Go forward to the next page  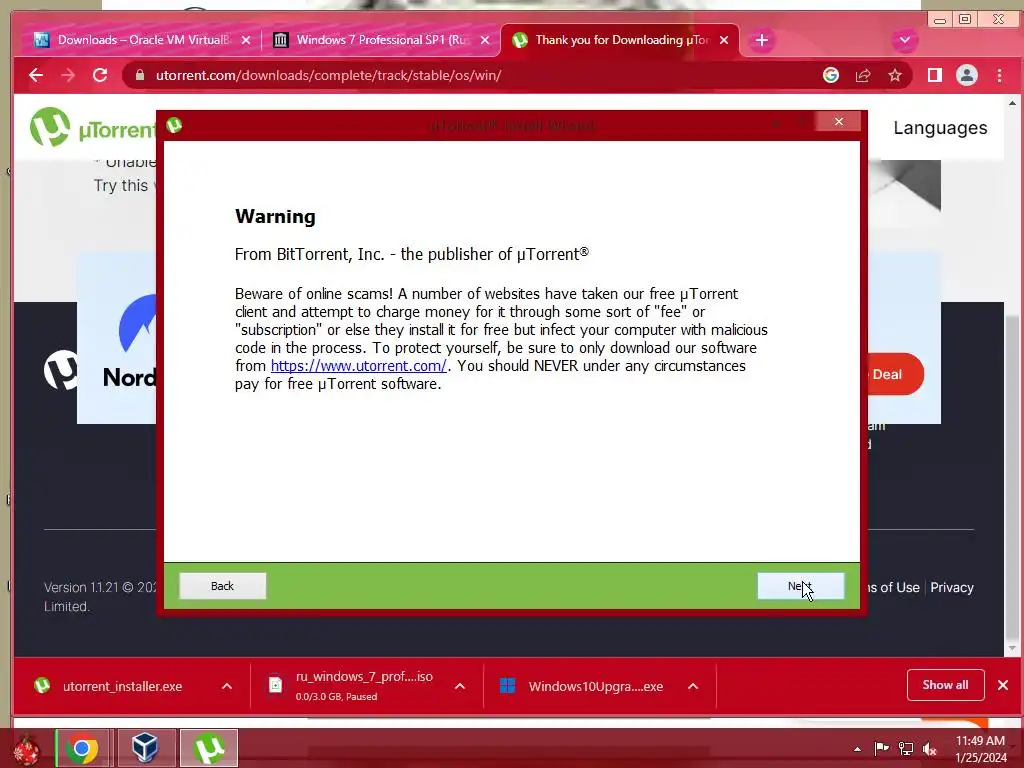coord(68,75)
